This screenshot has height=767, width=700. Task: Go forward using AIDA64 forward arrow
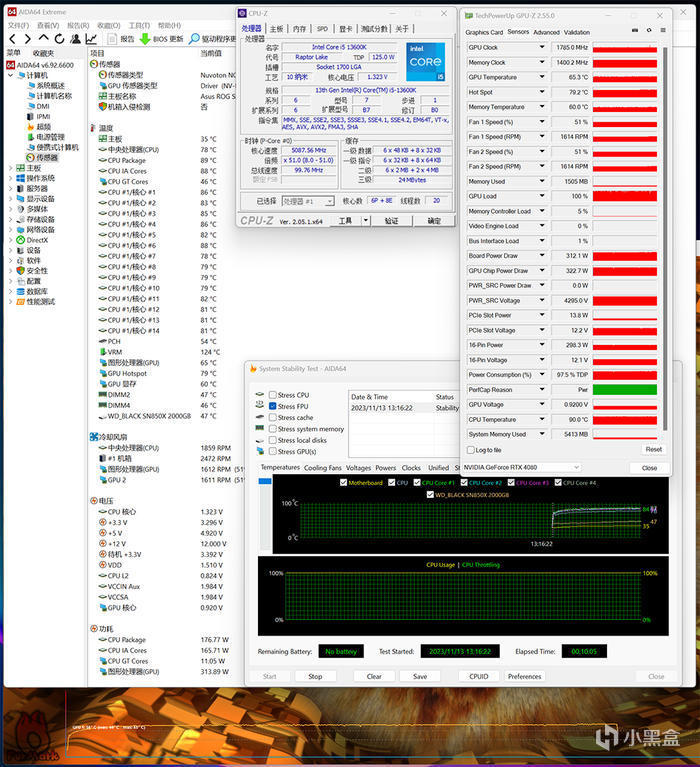point(28,39)
